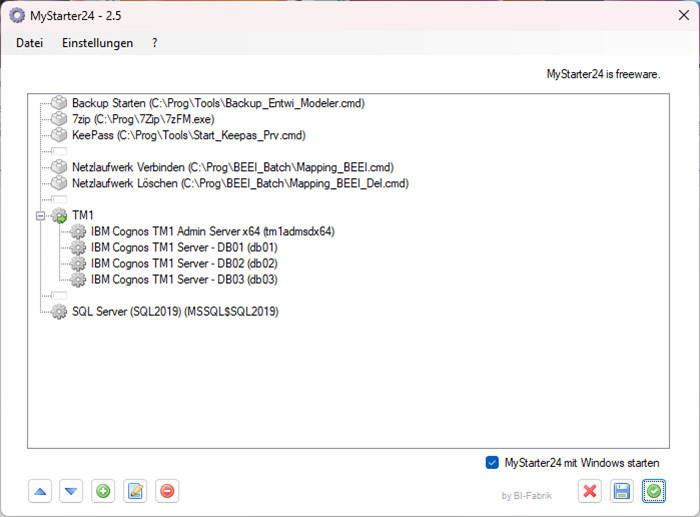700x517 pixels.
Task: Select IBM Cognos TM1 Server - DB01 row
Action: click(x=184, y=247)
